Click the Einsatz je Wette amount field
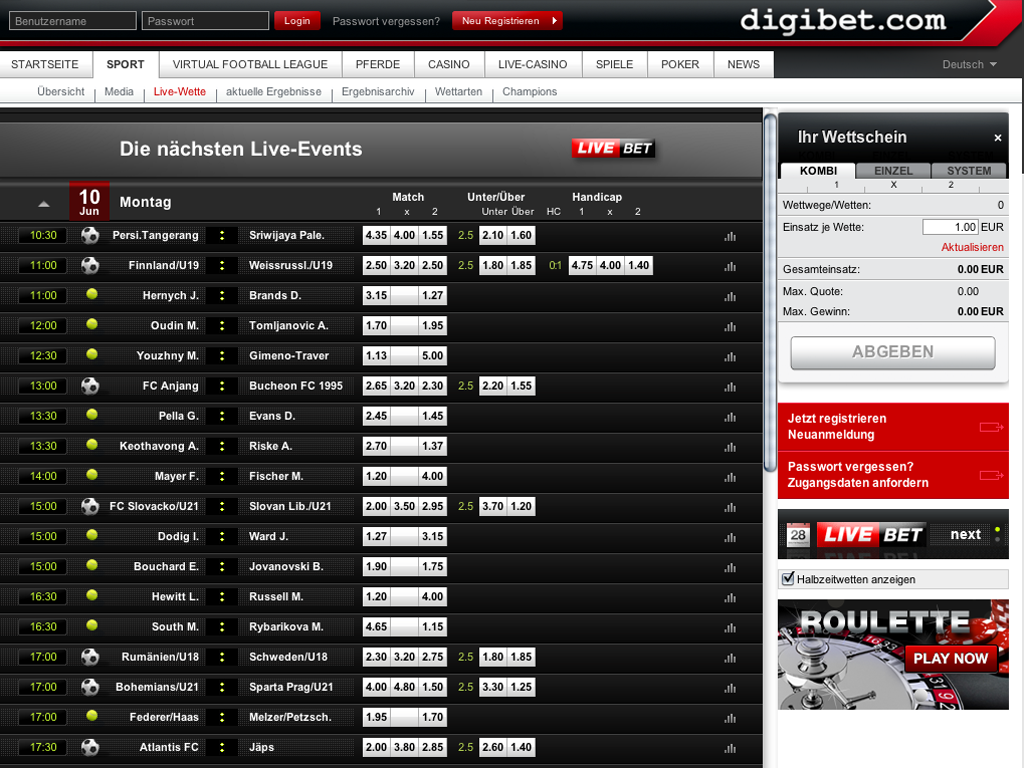Screen dimensions: 1024x768 (950, 227)
